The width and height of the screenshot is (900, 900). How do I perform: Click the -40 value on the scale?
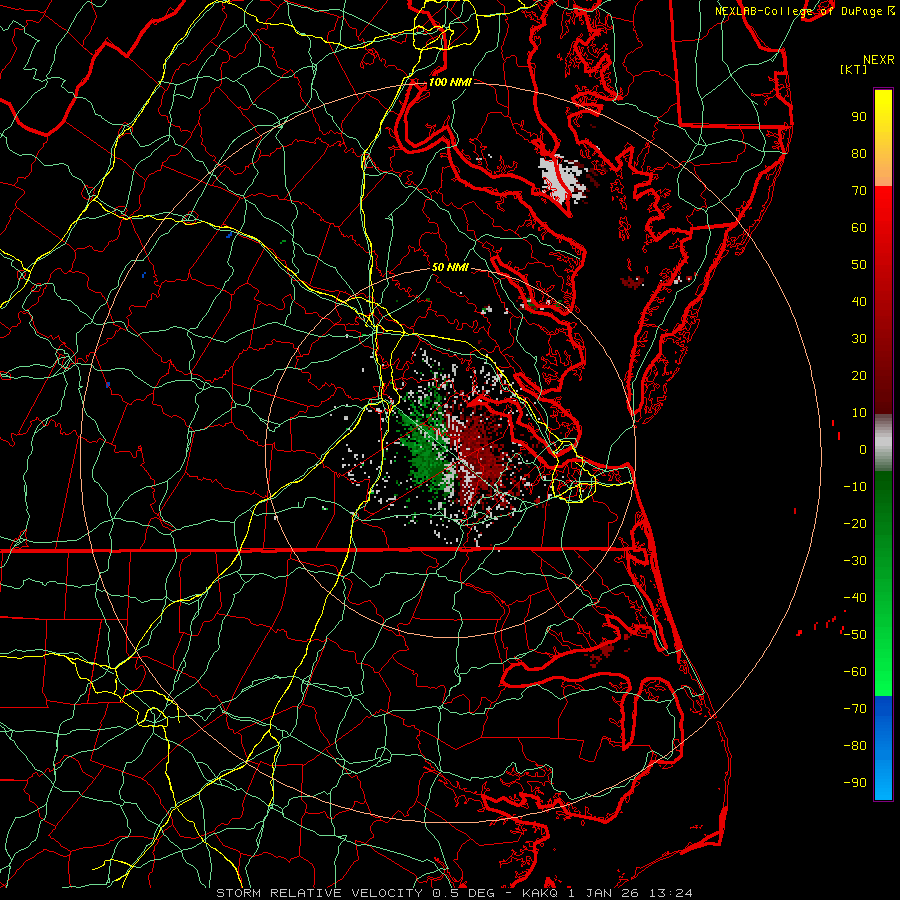[x=855, y=598]
